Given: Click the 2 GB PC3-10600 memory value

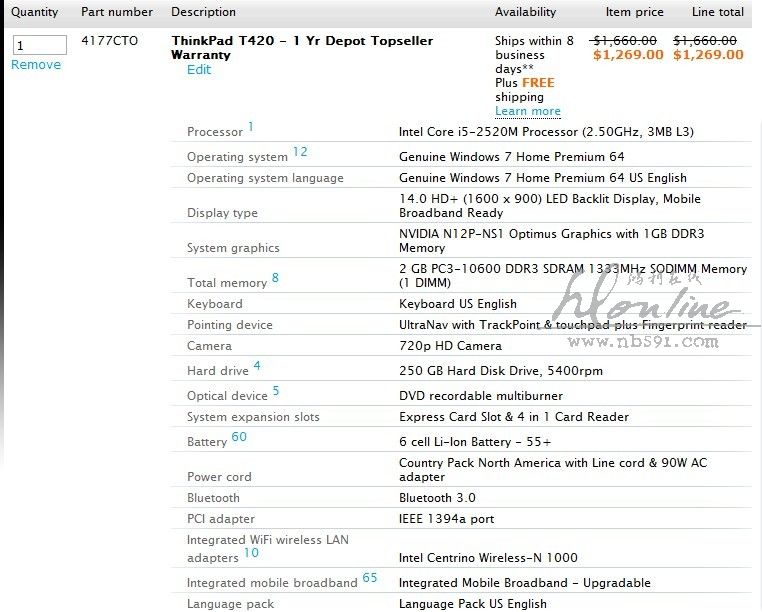Looking at the screenshot, I should 573,276.
